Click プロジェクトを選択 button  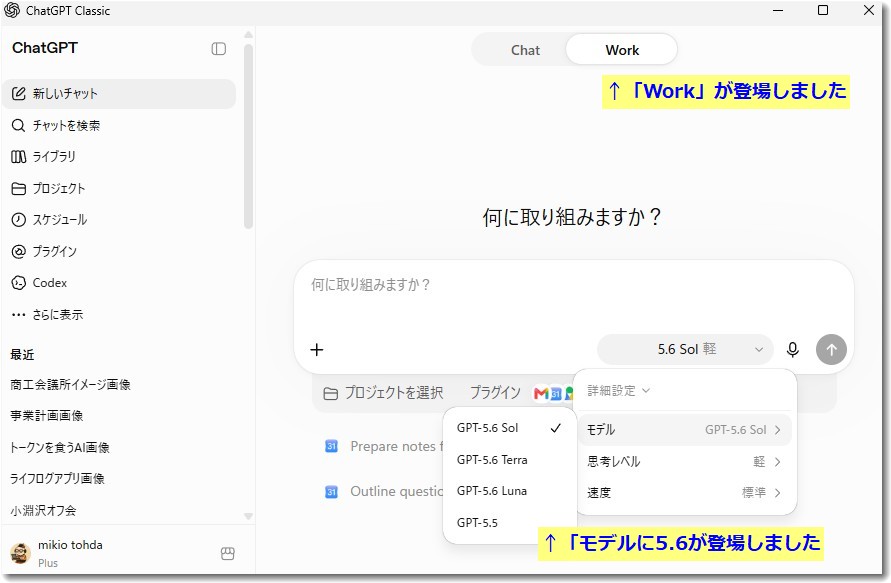click(384, 393)
